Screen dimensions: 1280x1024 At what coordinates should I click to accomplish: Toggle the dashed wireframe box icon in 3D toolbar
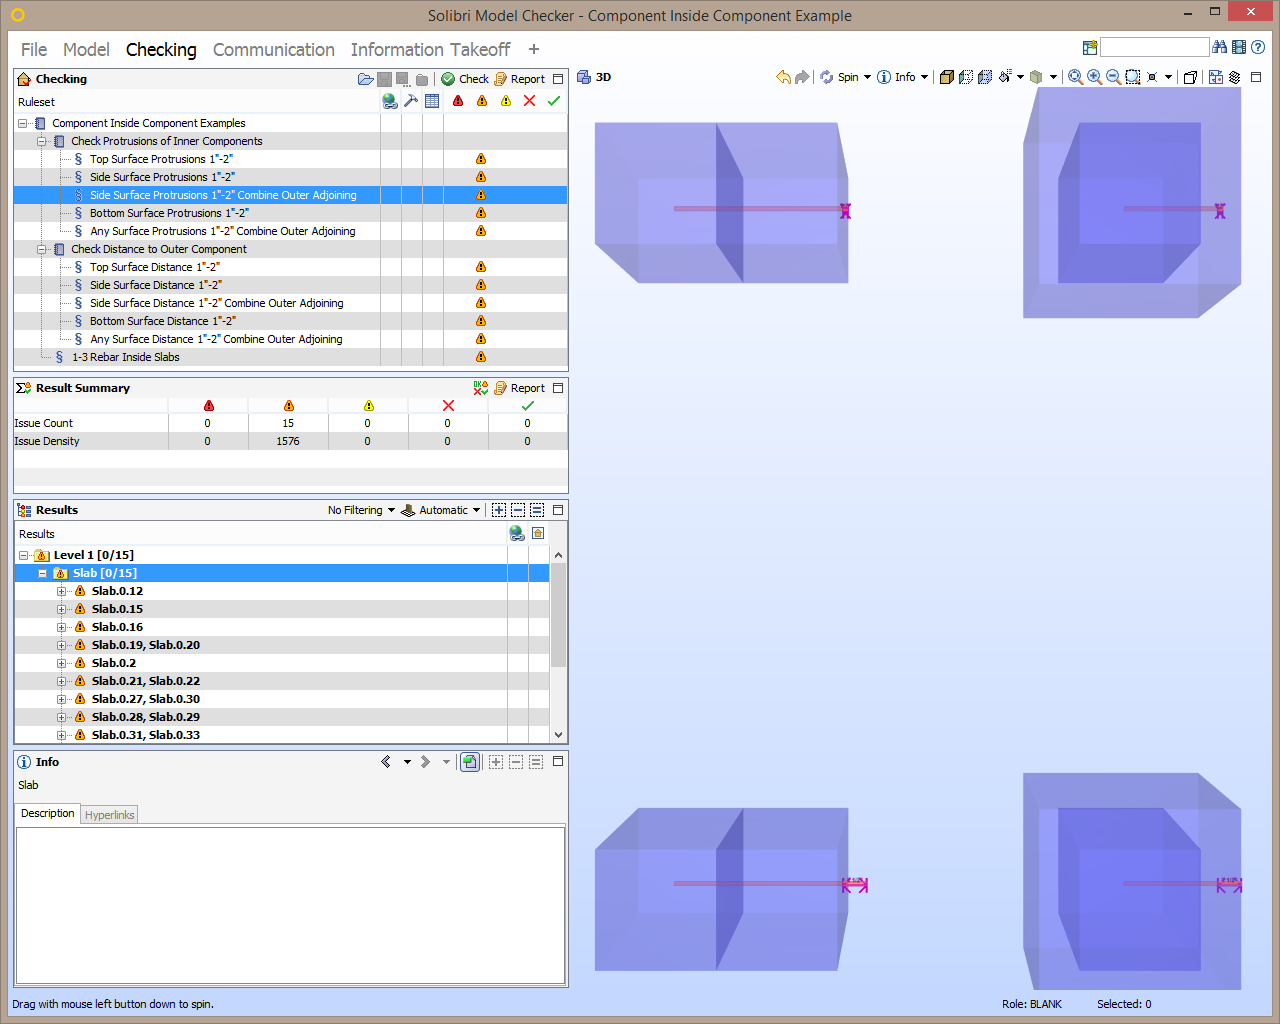[x=966, y=77]
